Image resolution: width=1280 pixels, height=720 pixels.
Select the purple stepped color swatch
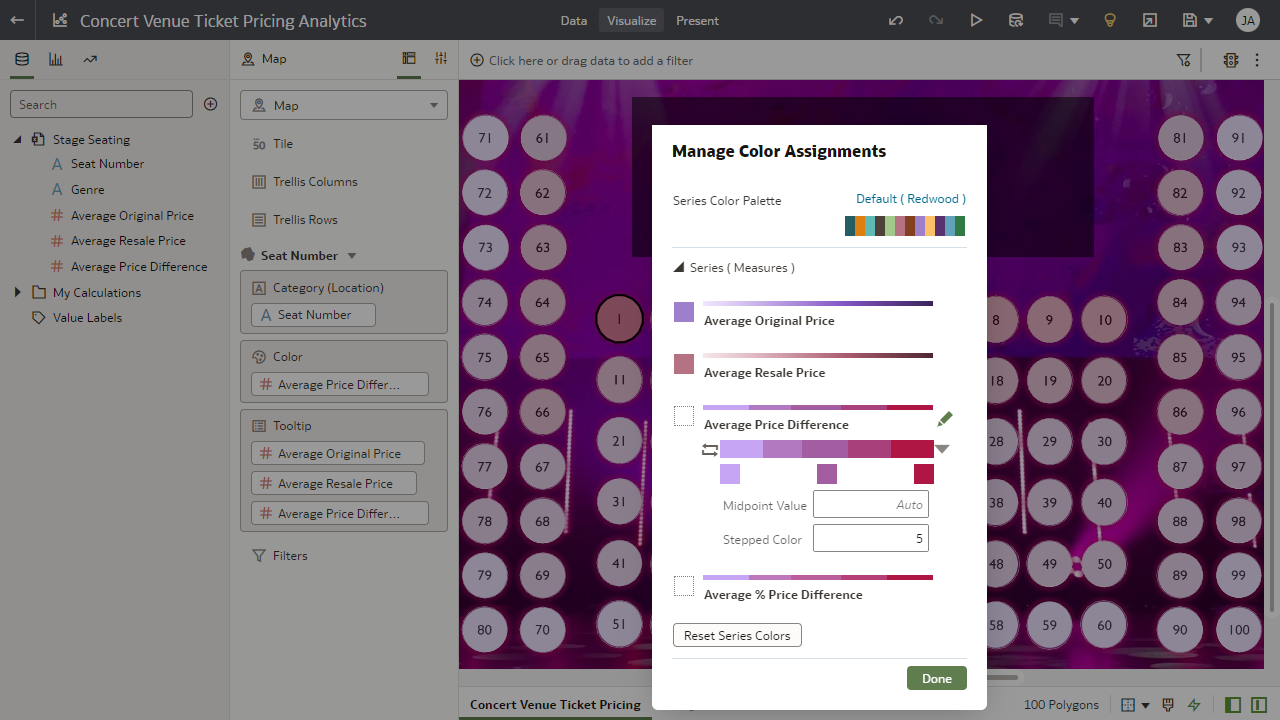point(826,474)
